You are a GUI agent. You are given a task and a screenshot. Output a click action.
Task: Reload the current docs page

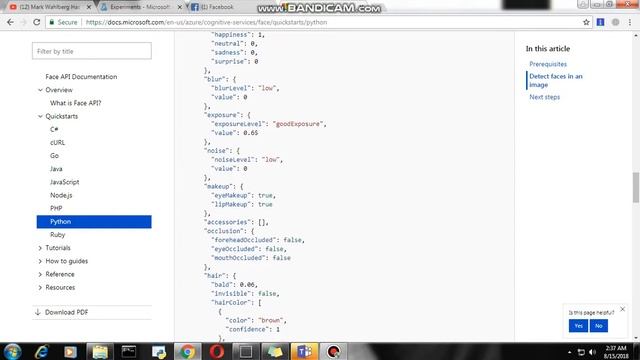[x=36, y=22]
